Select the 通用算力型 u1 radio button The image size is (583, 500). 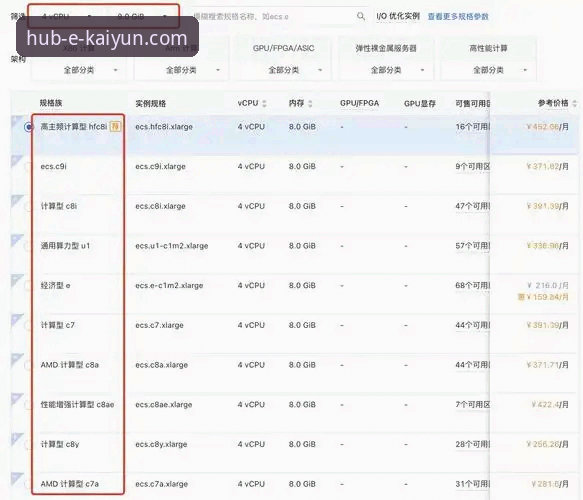pyautogui.click(x=29, y=246)
